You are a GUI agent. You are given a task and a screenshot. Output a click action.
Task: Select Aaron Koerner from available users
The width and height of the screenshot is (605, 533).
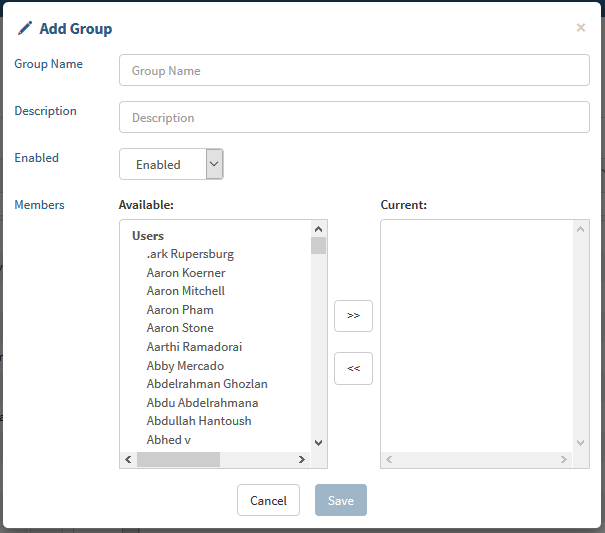(x=186, y=273)
